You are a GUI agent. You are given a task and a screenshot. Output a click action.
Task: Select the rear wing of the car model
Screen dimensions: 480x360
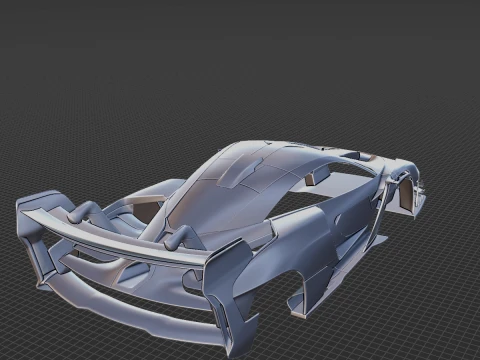(x=113, y=237)
